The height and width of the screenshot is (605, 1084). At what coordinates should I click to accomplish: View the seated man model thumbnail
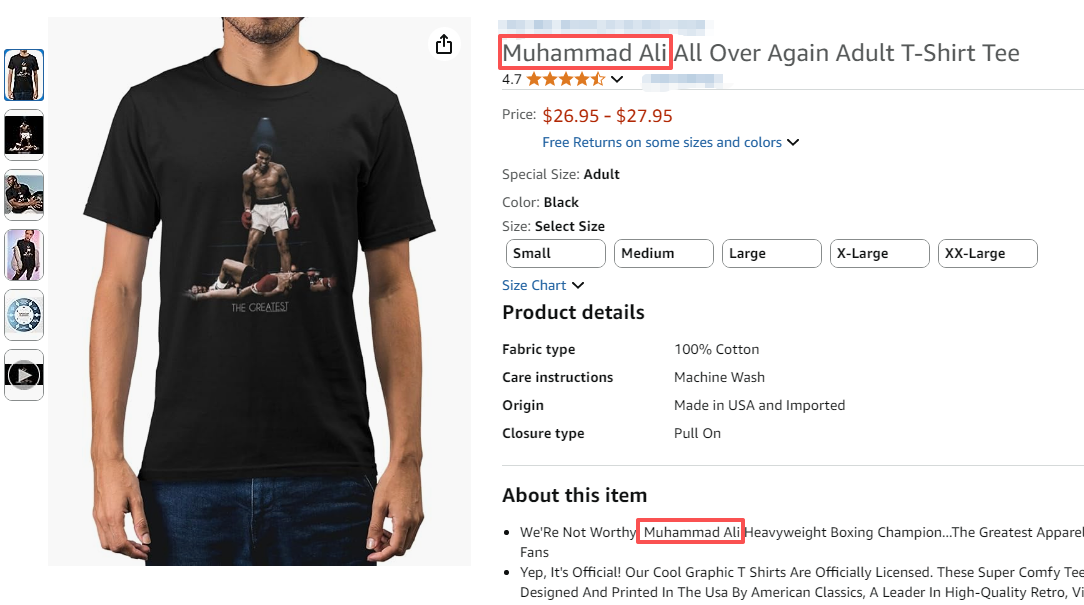click(24, 195)
